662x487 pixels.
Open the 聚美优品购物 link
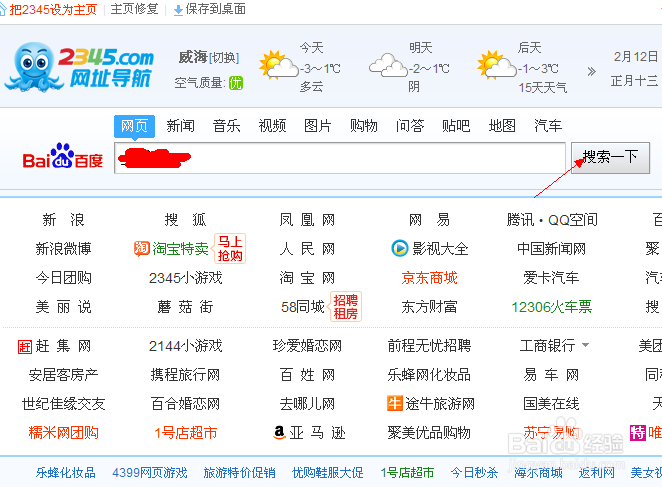click(429, 433)
